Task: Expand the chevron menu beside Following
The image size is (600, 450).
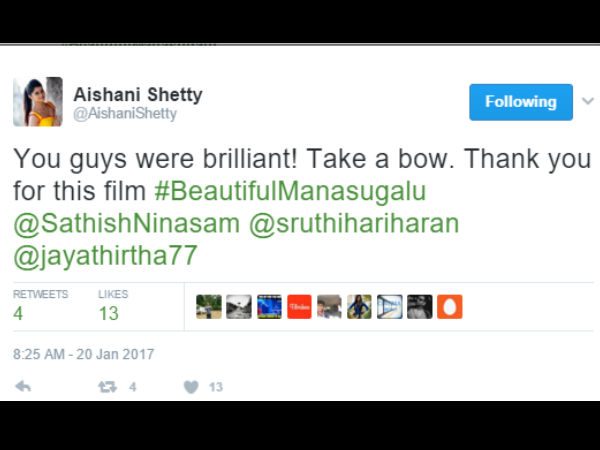Action: tap(588, 101)
